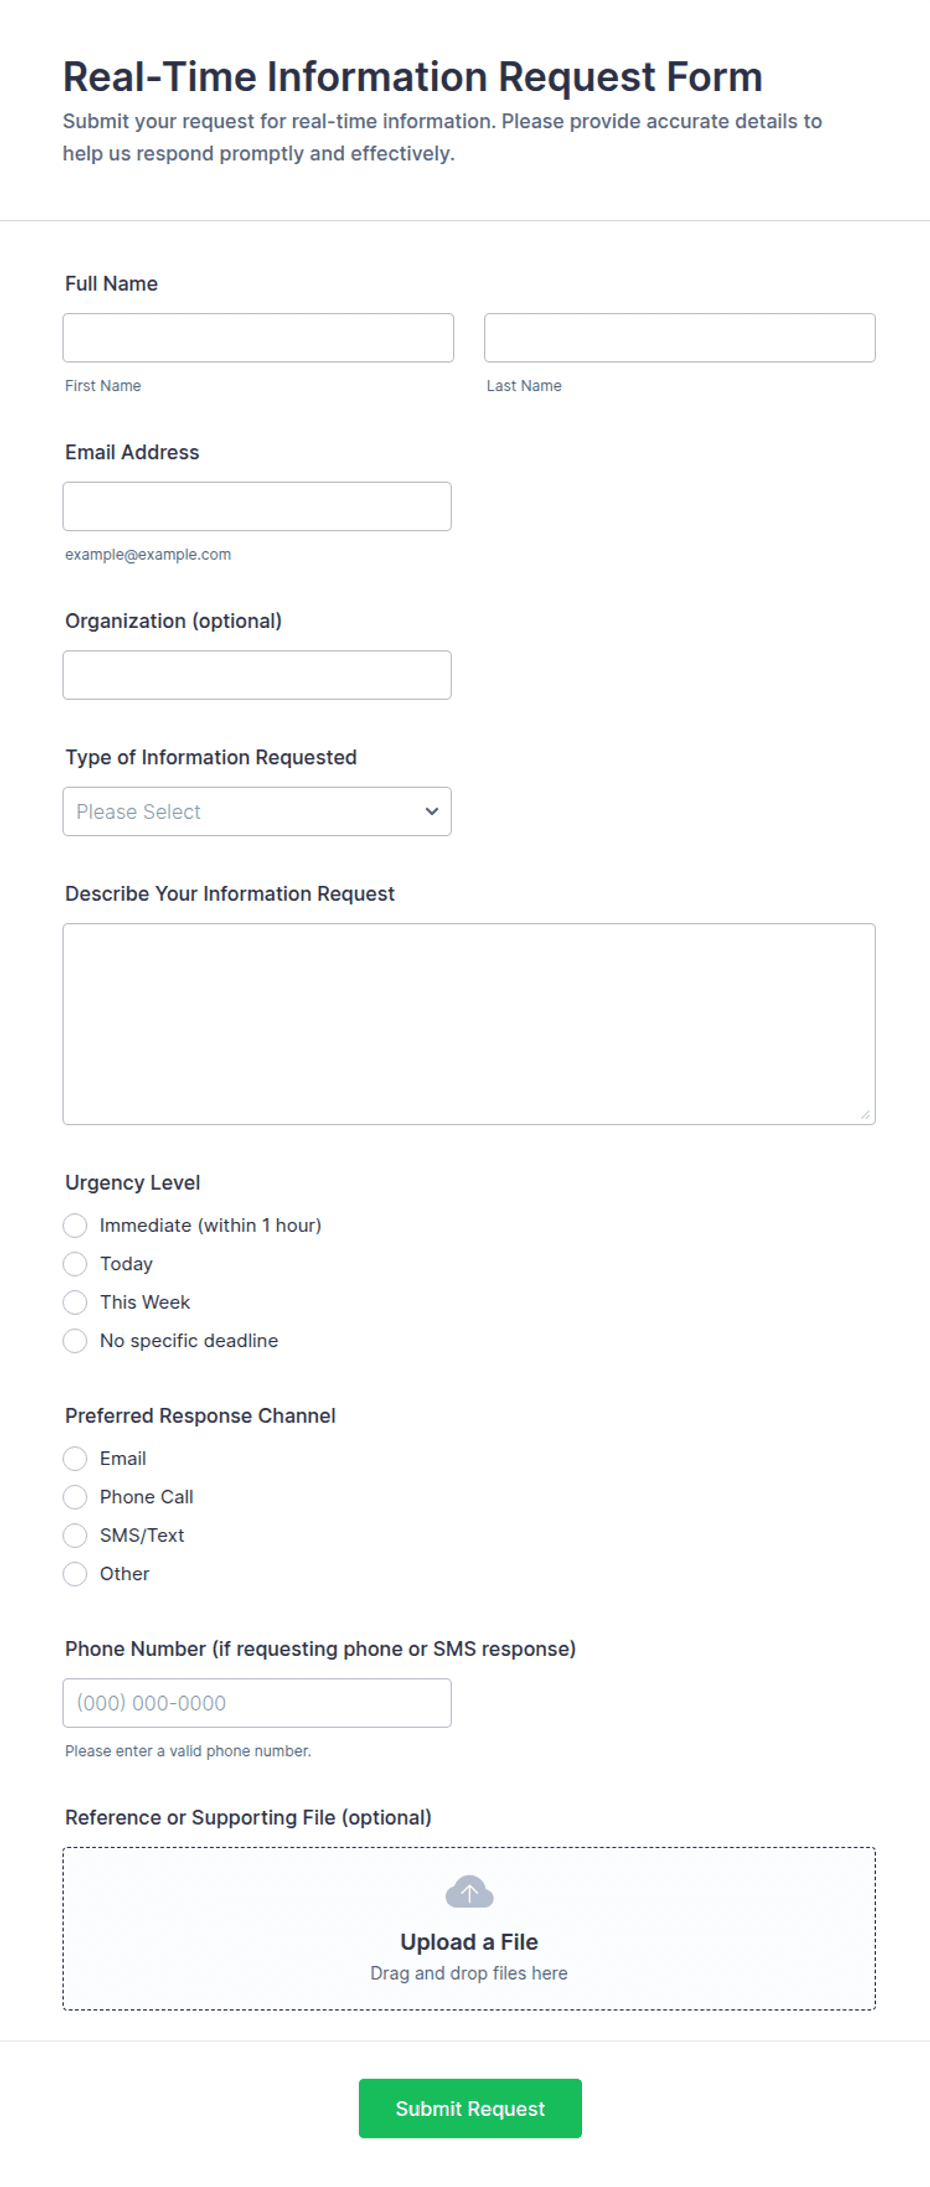930x2187 pixels.
Task: Select This Week urgency radio
Action: 75,1302
